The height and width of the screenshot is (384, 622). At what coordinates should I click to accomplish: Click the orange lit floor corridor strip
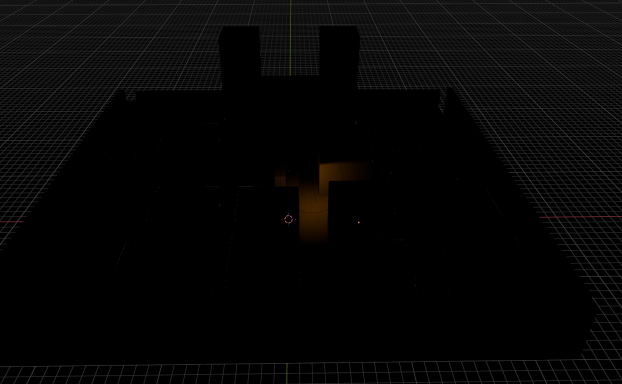click(x=313, y=210)
